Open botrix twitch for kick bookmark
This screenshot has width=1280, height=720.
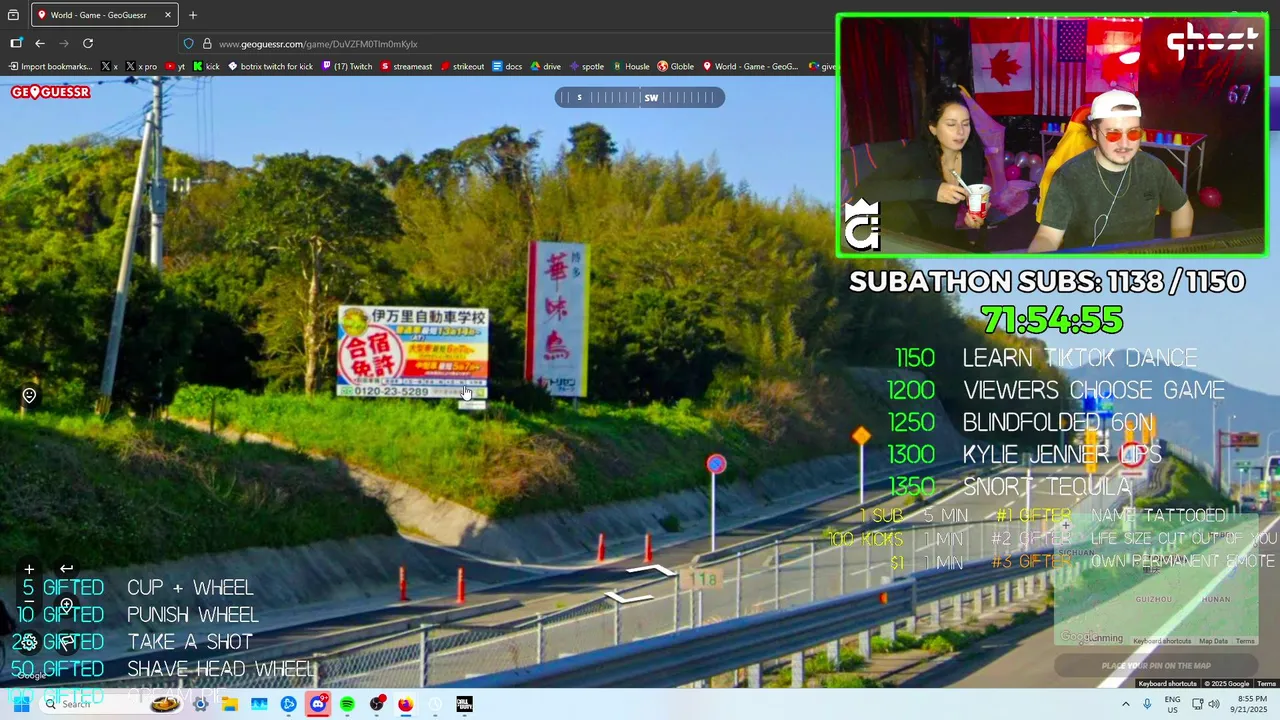pos(270,67)
